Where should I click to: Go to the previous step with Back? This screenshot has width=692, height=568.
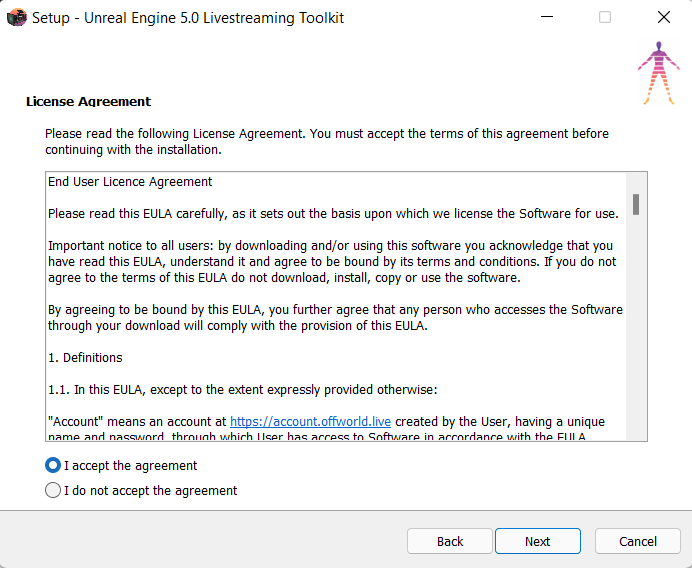point(450,541)
